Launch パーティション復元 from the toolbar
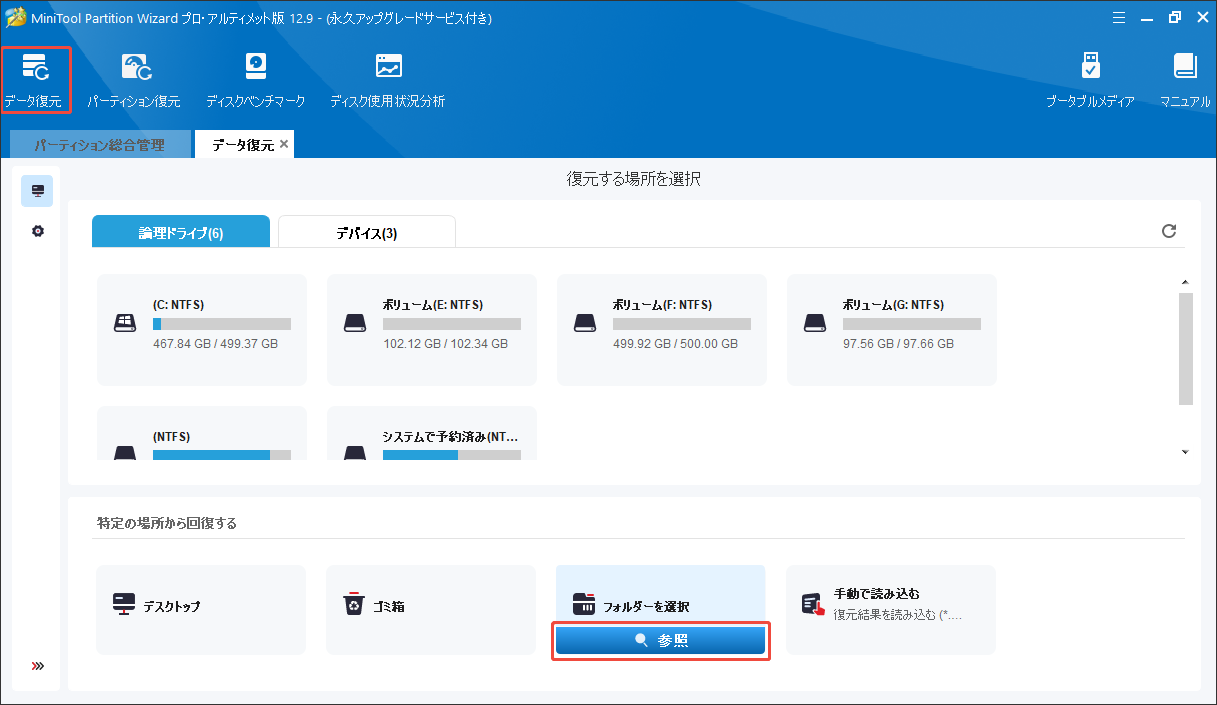 pyautogui.click(x=134, y=80)
